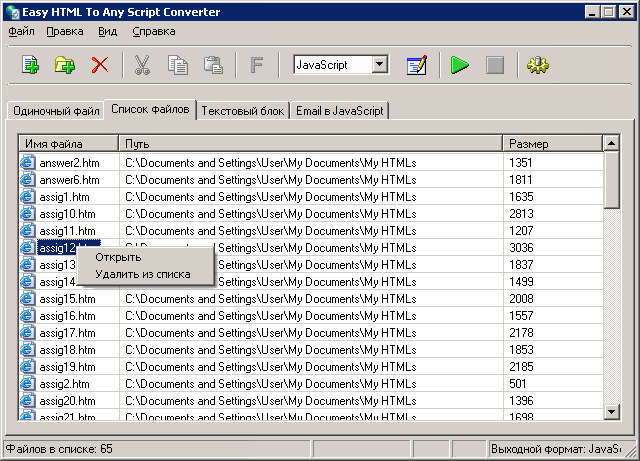Click the file icon beside answer2.htm

point(27,163)
